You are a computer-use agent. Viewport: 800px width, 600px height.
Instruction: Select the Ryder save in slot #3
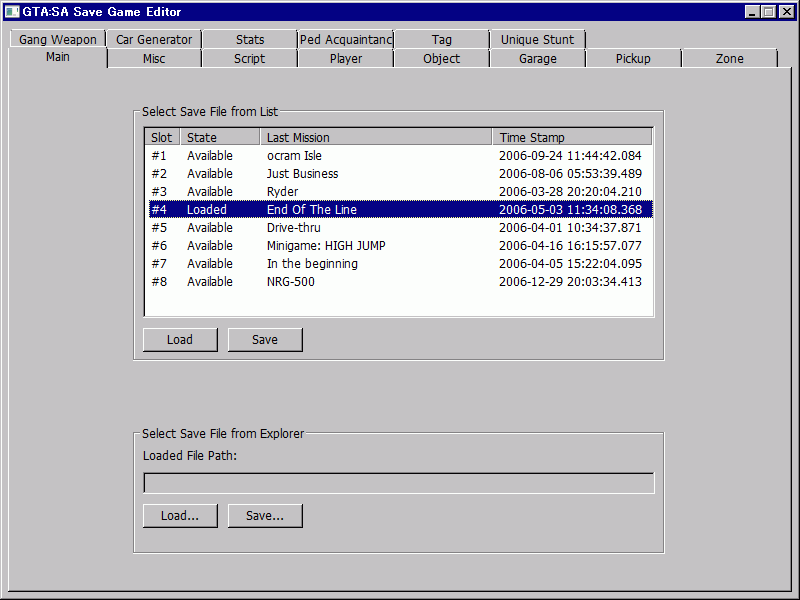(x=401, y=191)
